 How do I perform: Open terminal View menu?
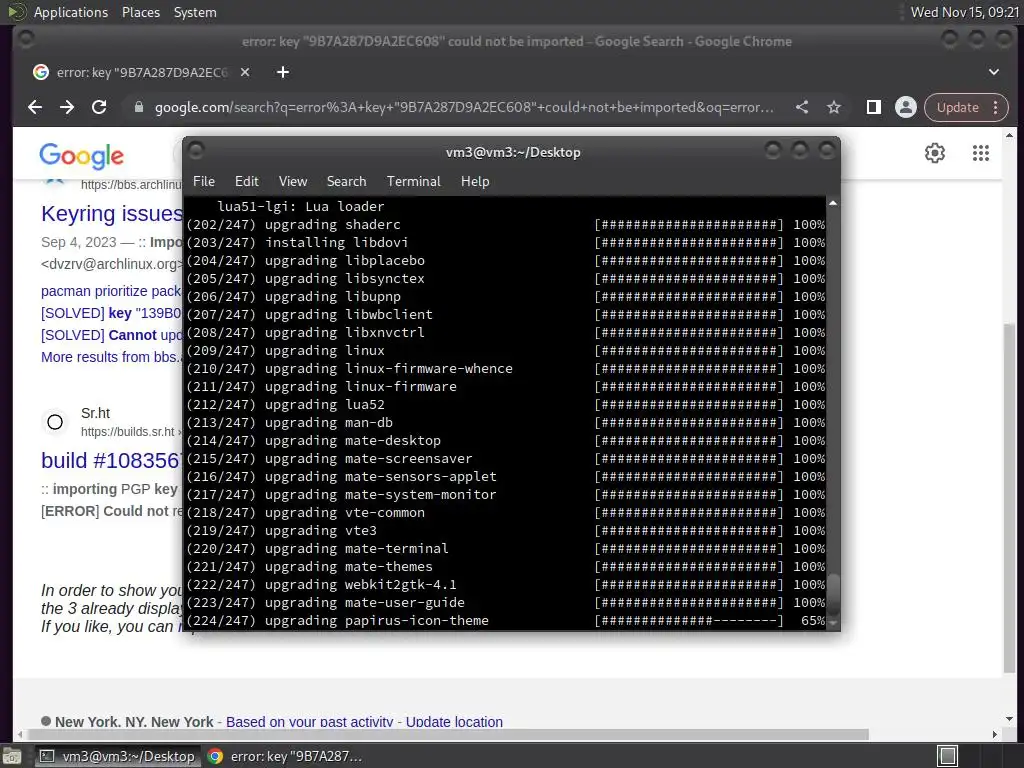[293, 181]
